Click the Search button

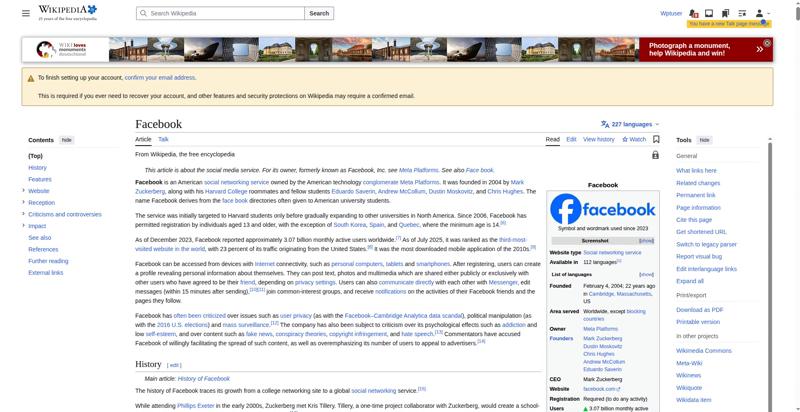(x=319, y=13)
